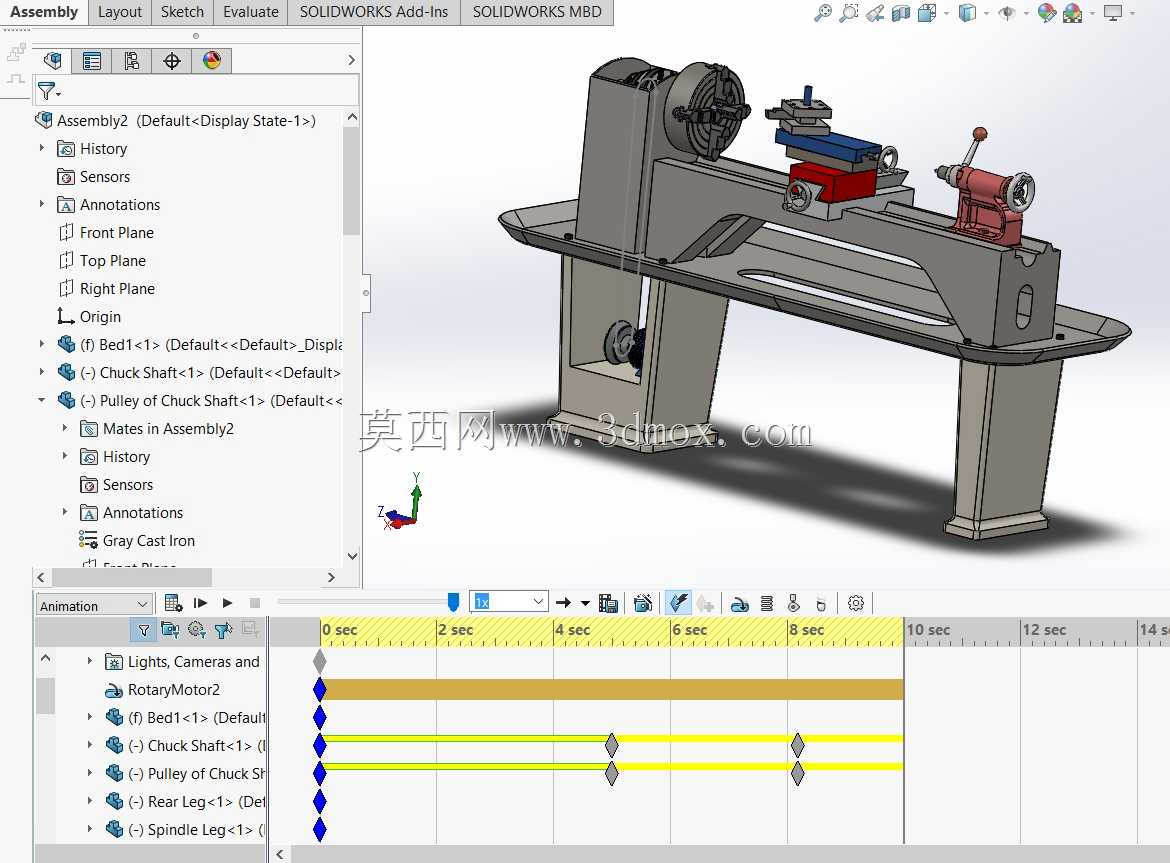Switch to the Layout tab

[x=119, y=12]
